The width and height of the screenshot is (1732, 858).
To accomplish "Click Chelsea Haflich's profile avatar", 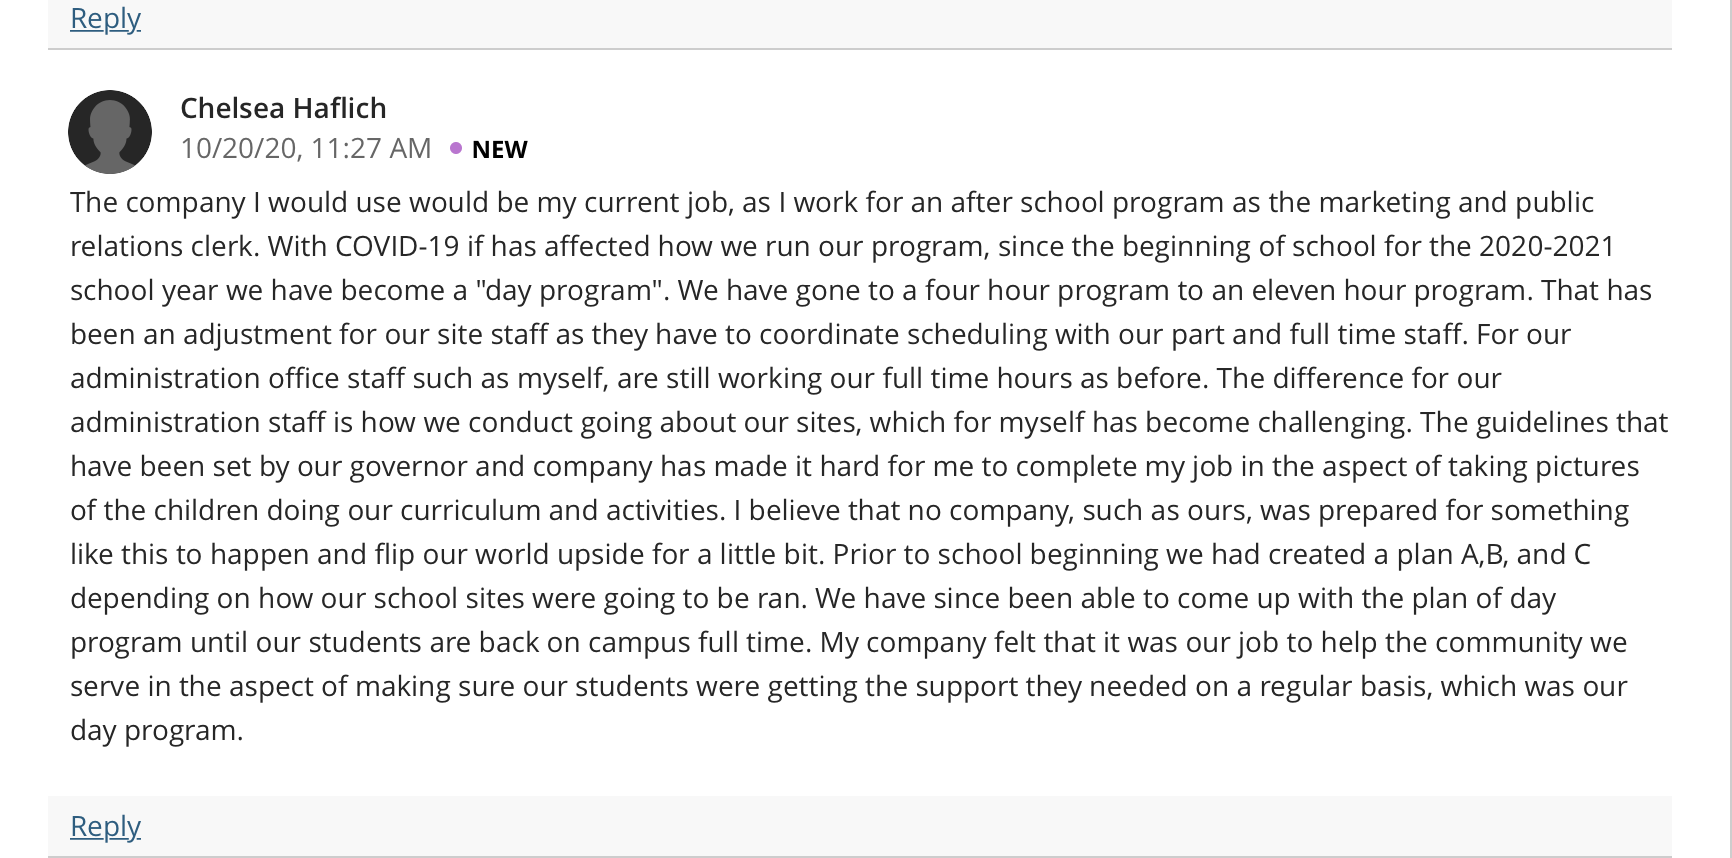I will click(x=110, y=132).
